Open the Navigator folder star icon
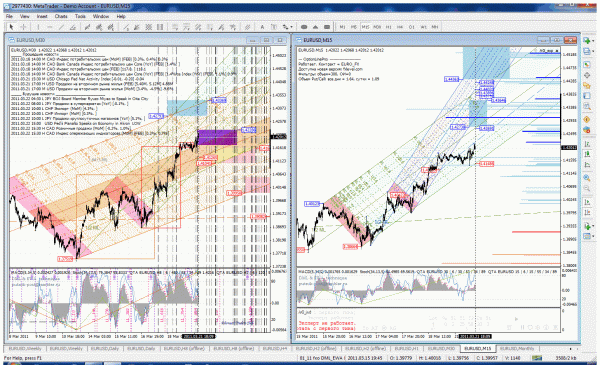The height and width of the screenshot is (365, 600). [x=587, y=85]
